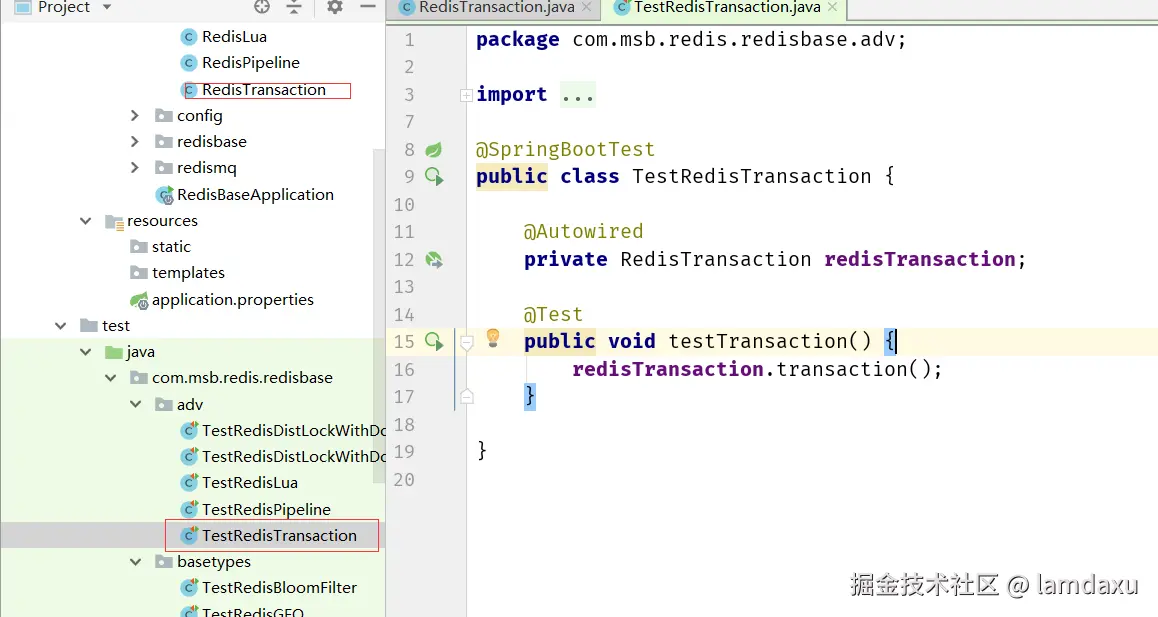Click the redisbase folder icon
Image resolution: width=1158 pixels, height=617 pixels.
pyautogui.click(x=163, y=141)
